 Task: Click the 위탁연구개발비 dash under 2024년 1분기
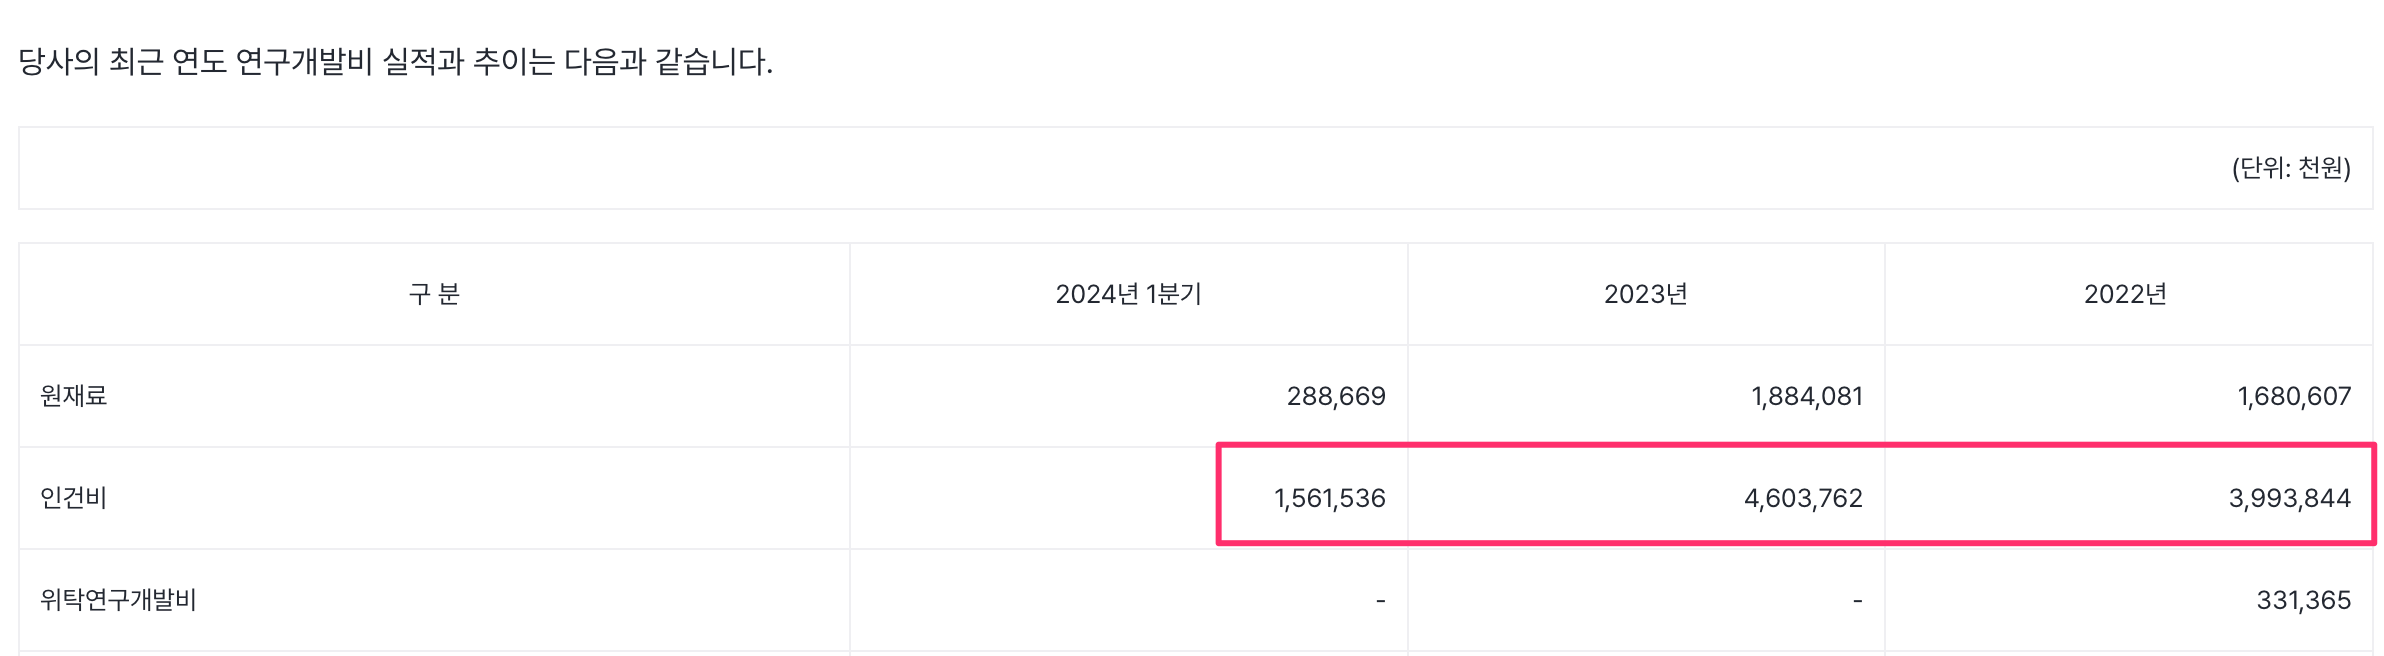[1380, 600]
